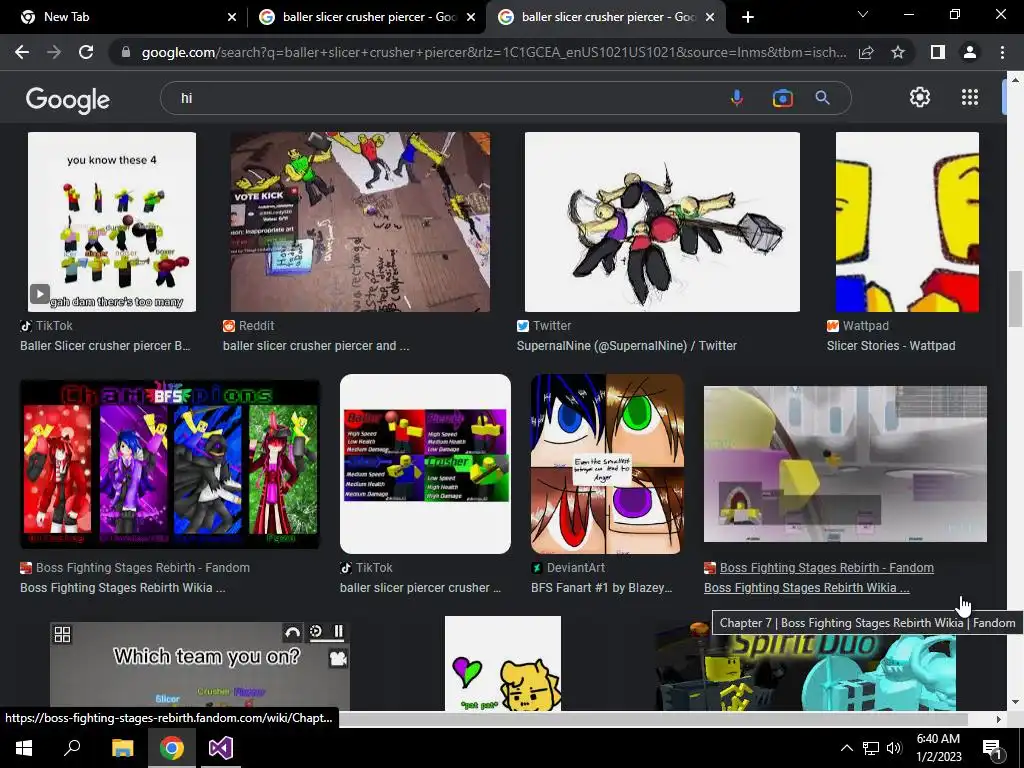Open the Reddit vote kick image

pos(360,222)
